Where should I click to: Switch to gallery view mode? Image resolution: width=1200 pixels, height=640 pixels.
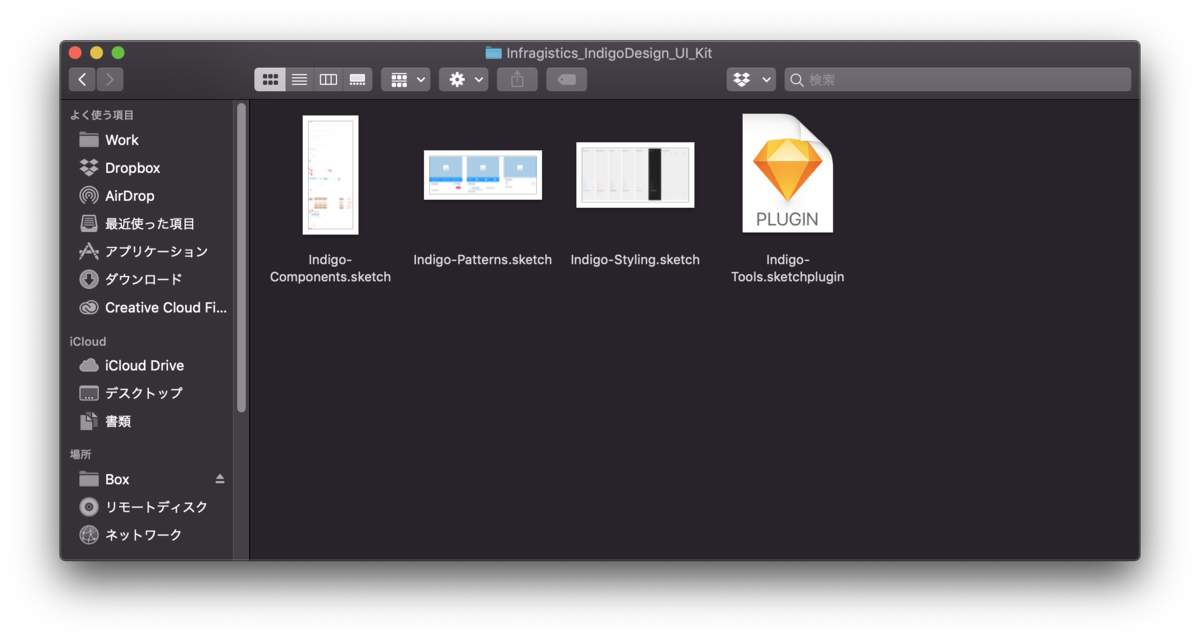click(357, 79)
